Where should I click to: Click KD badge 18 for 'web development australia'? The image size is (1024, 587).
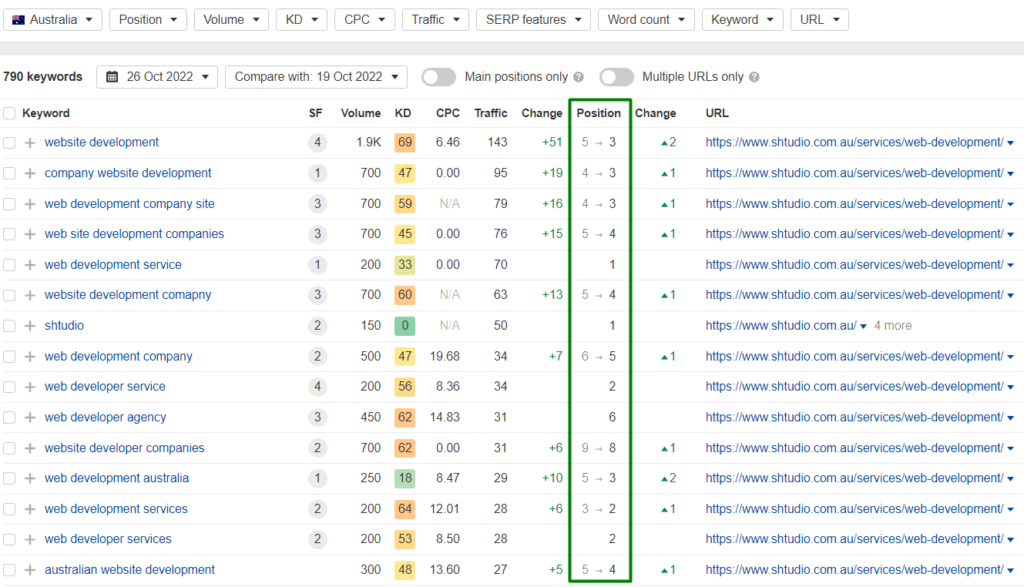[x=405, y=478]
